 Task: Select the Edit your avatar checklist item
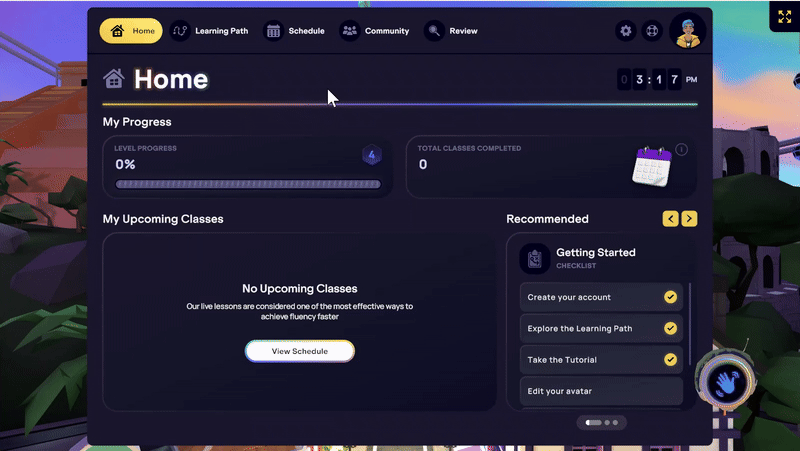(601, 390)
